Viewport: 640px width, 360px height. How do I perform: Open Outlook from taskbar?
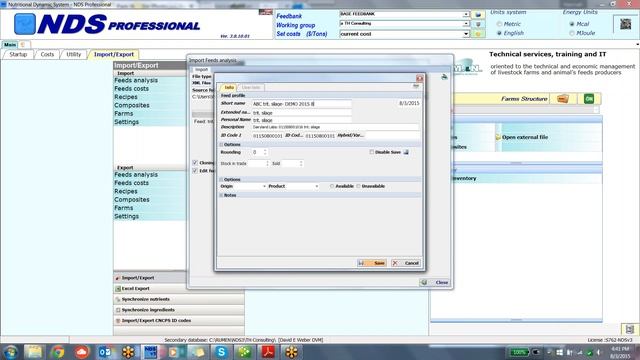(x=105, y=352)
